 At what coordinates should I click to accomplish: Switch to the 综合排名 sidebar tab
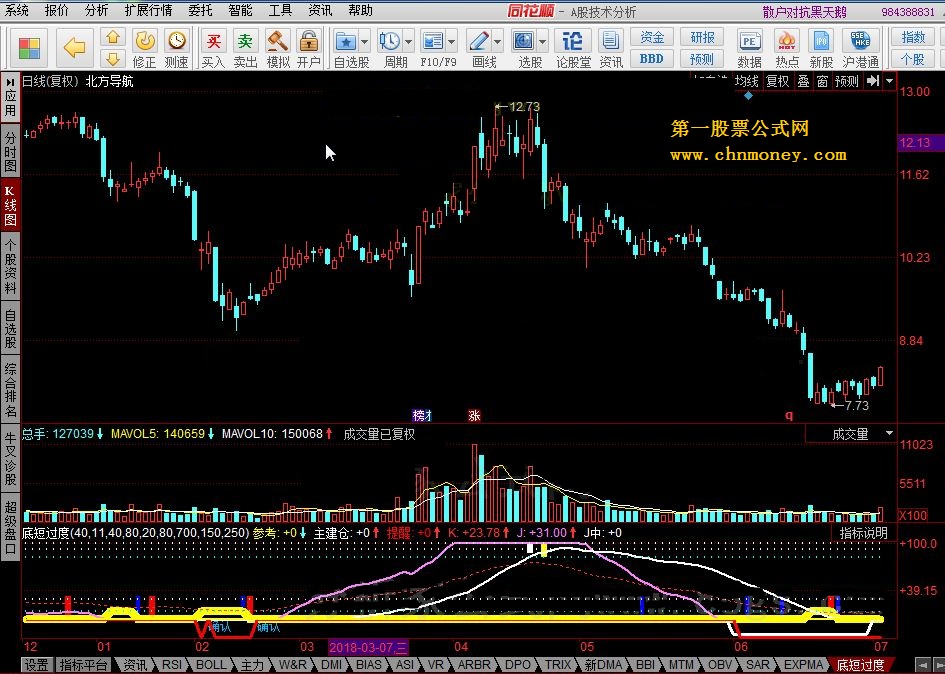[10, 389]
